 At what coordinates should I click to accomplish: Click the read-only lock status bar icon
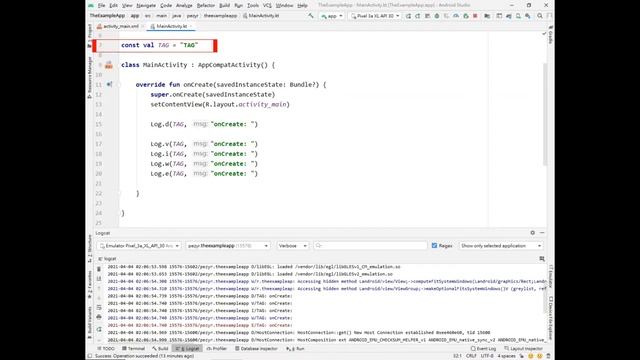522,356
